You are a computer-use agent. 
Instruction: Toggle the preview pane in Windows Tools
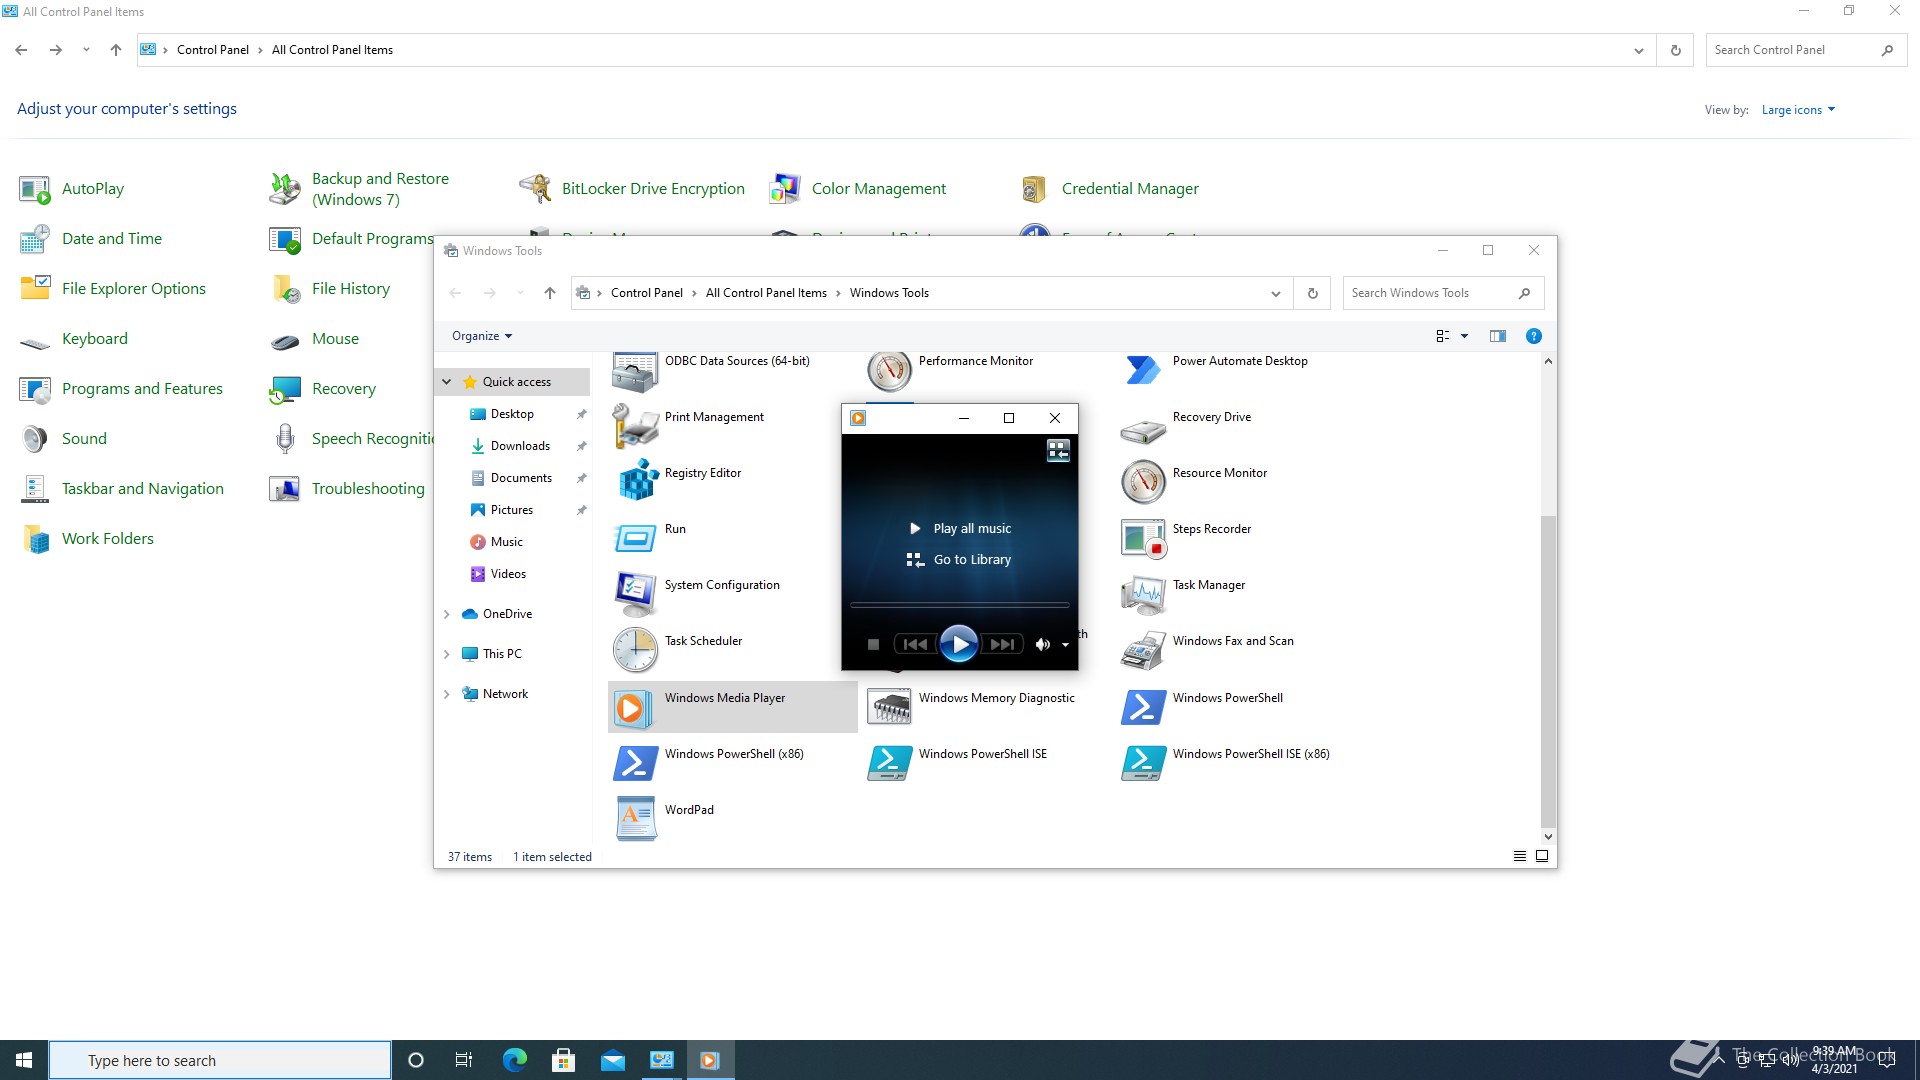(1497, 336)
